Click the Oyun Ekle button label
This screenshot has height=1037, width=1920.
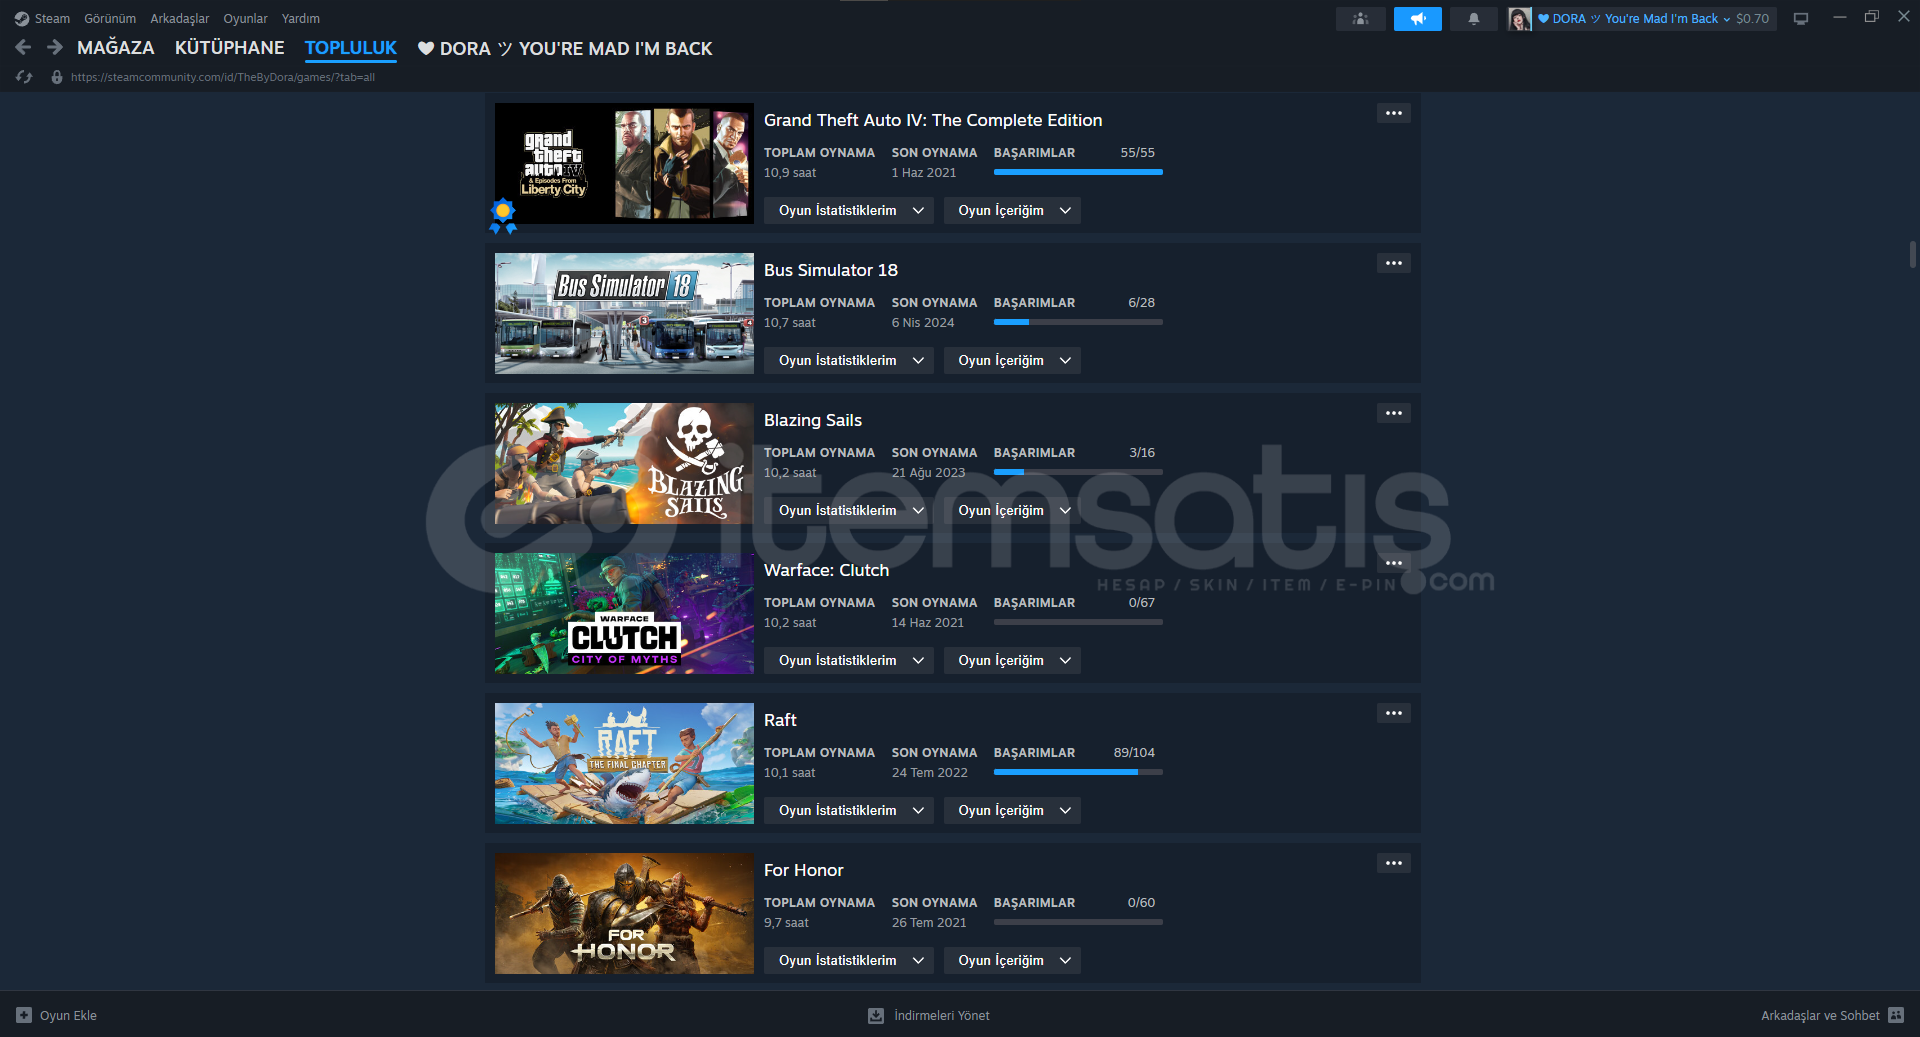(x=68, y=1015)
